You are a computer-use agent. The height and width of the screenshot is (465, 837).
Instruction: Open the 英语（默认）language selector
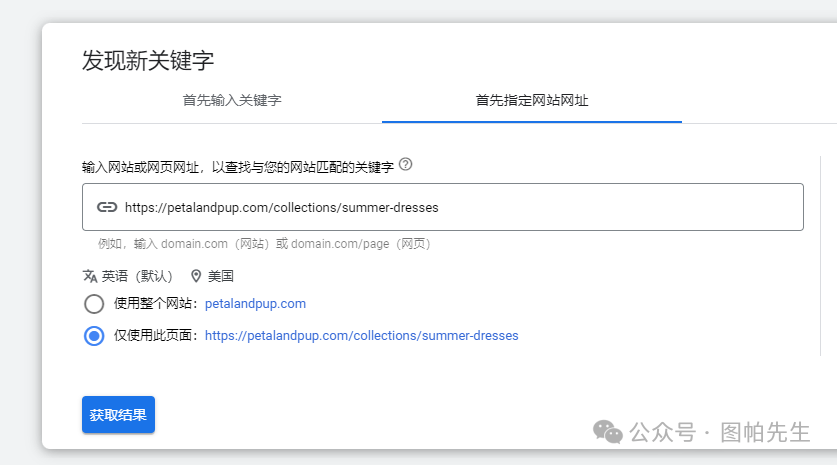click(x=137, y=276)
